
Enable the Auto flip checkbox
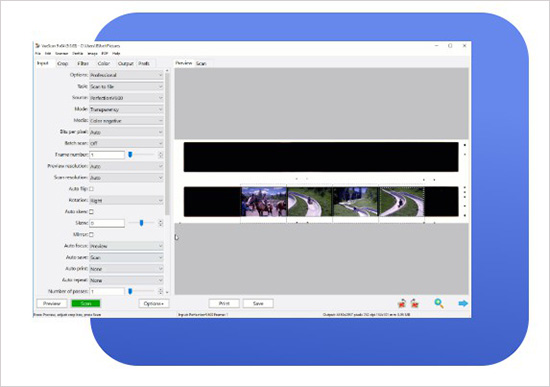92,189
